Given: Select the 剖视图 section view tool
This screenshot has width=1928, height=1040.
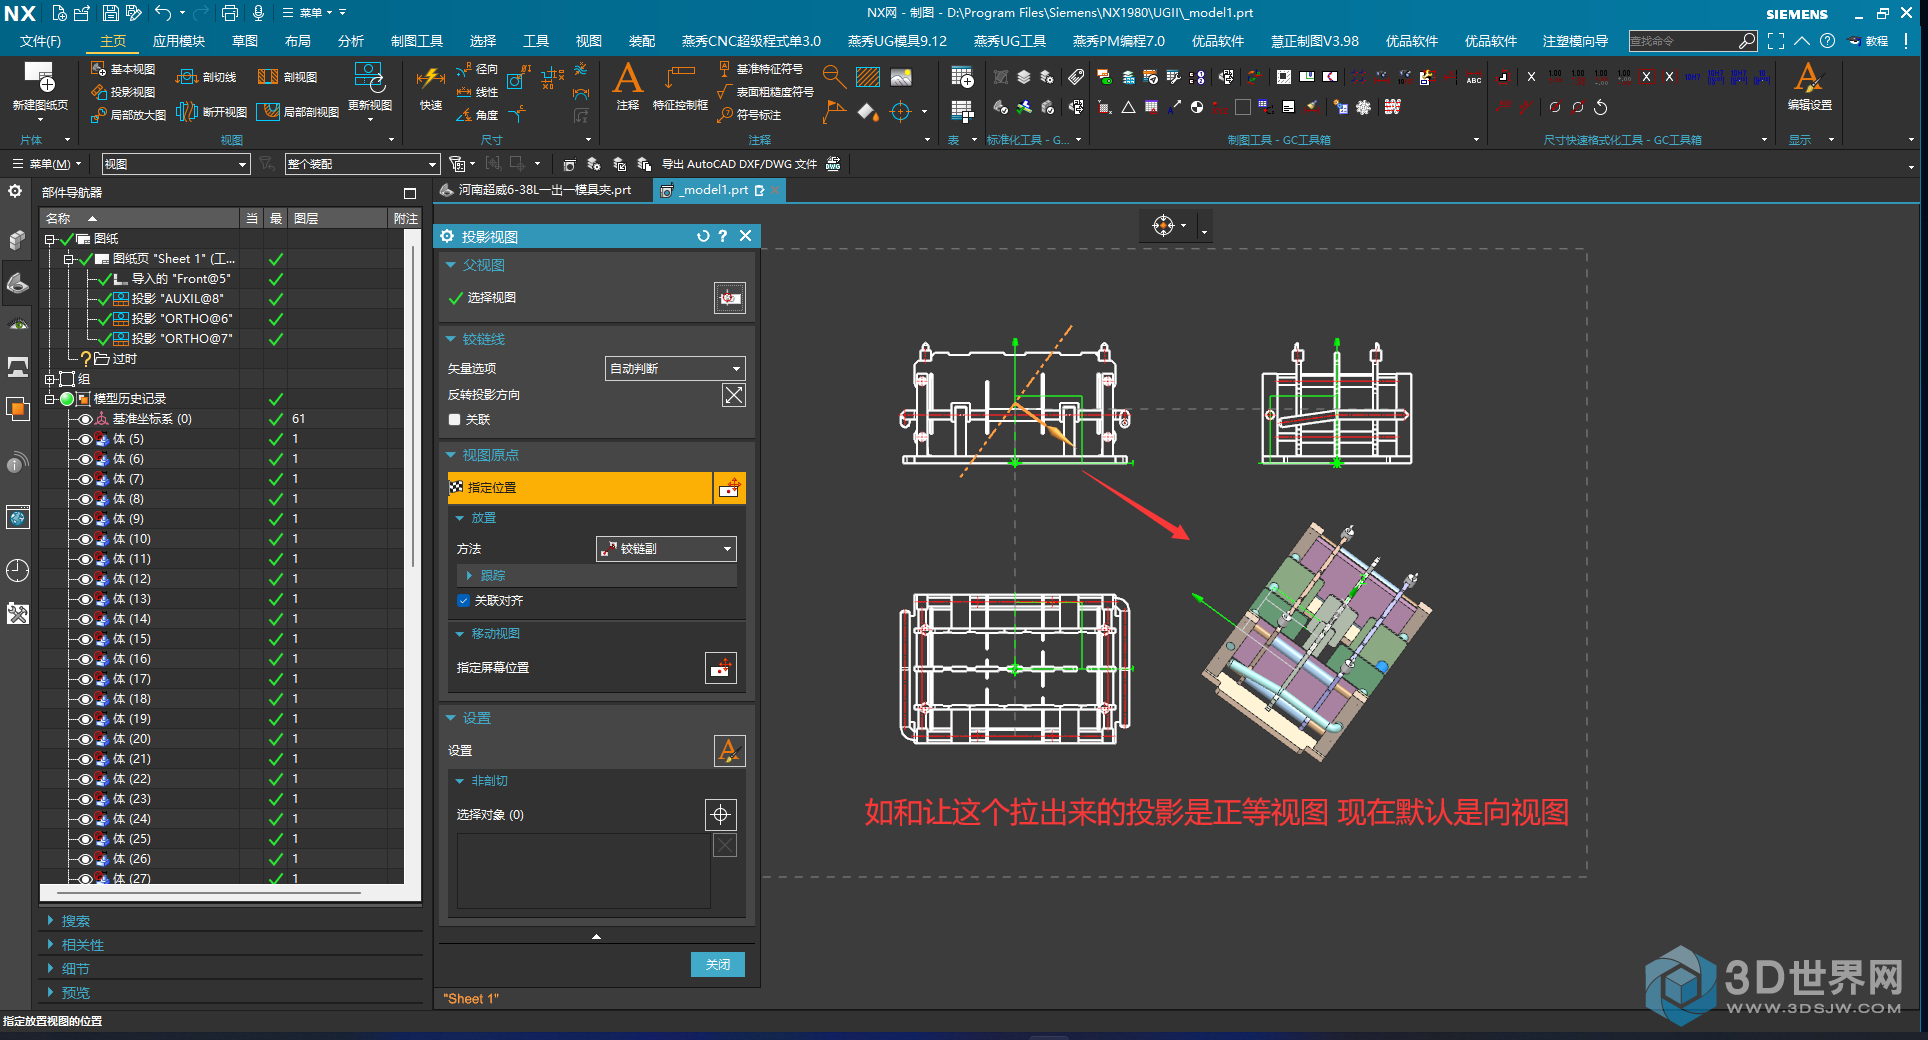Looking at the screenshot, I should (x=288, y=77).
